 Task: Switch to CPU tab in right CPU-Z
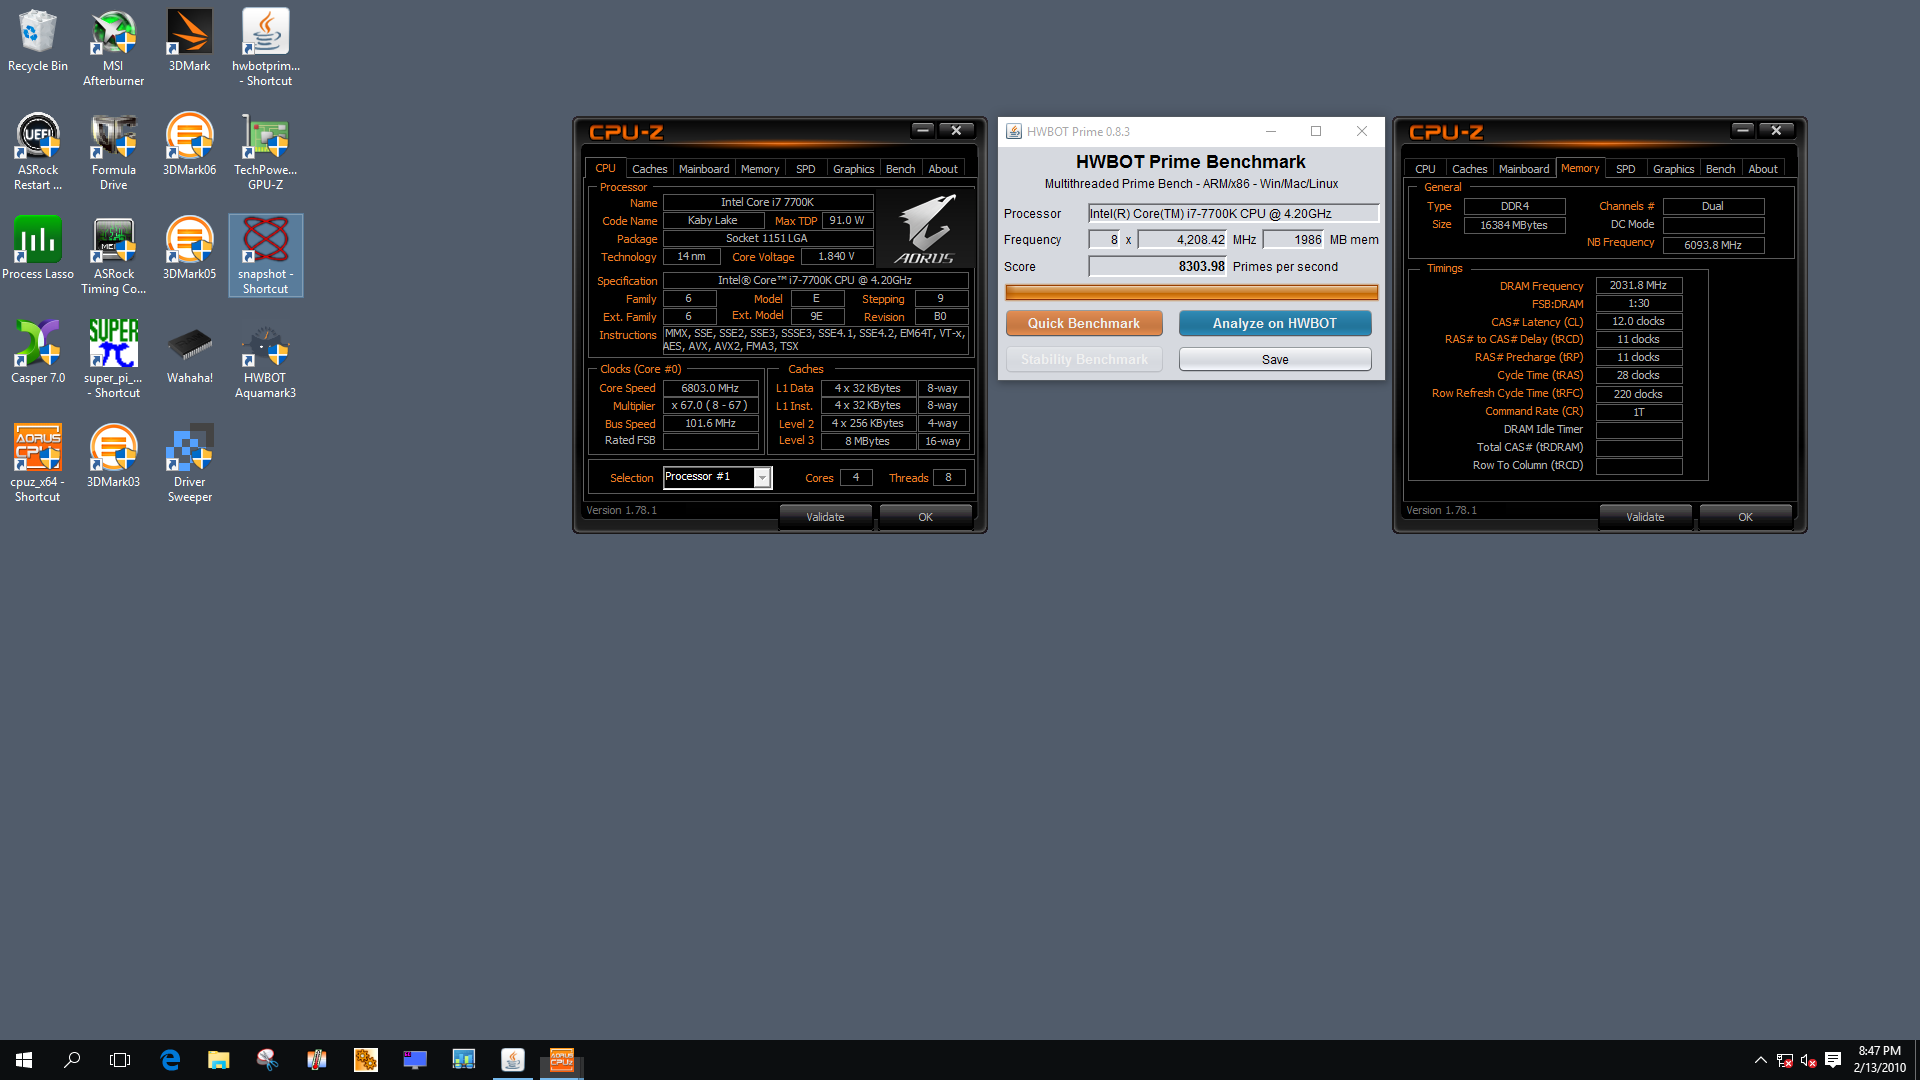pyautogui.click(x=1425, y=169)
